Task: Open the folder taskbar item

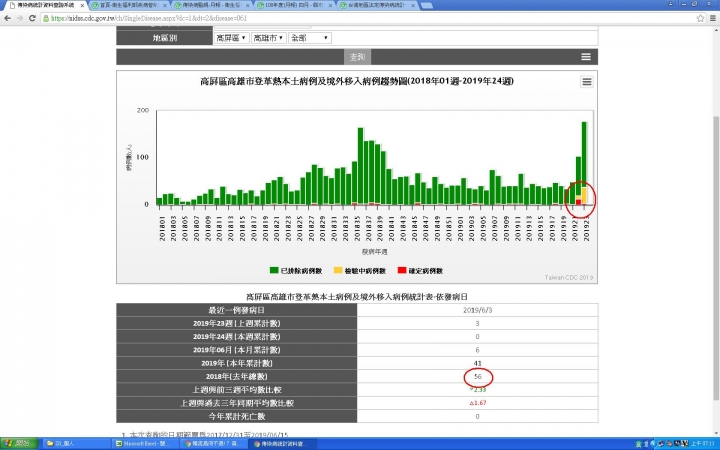Action: point(76,444)
